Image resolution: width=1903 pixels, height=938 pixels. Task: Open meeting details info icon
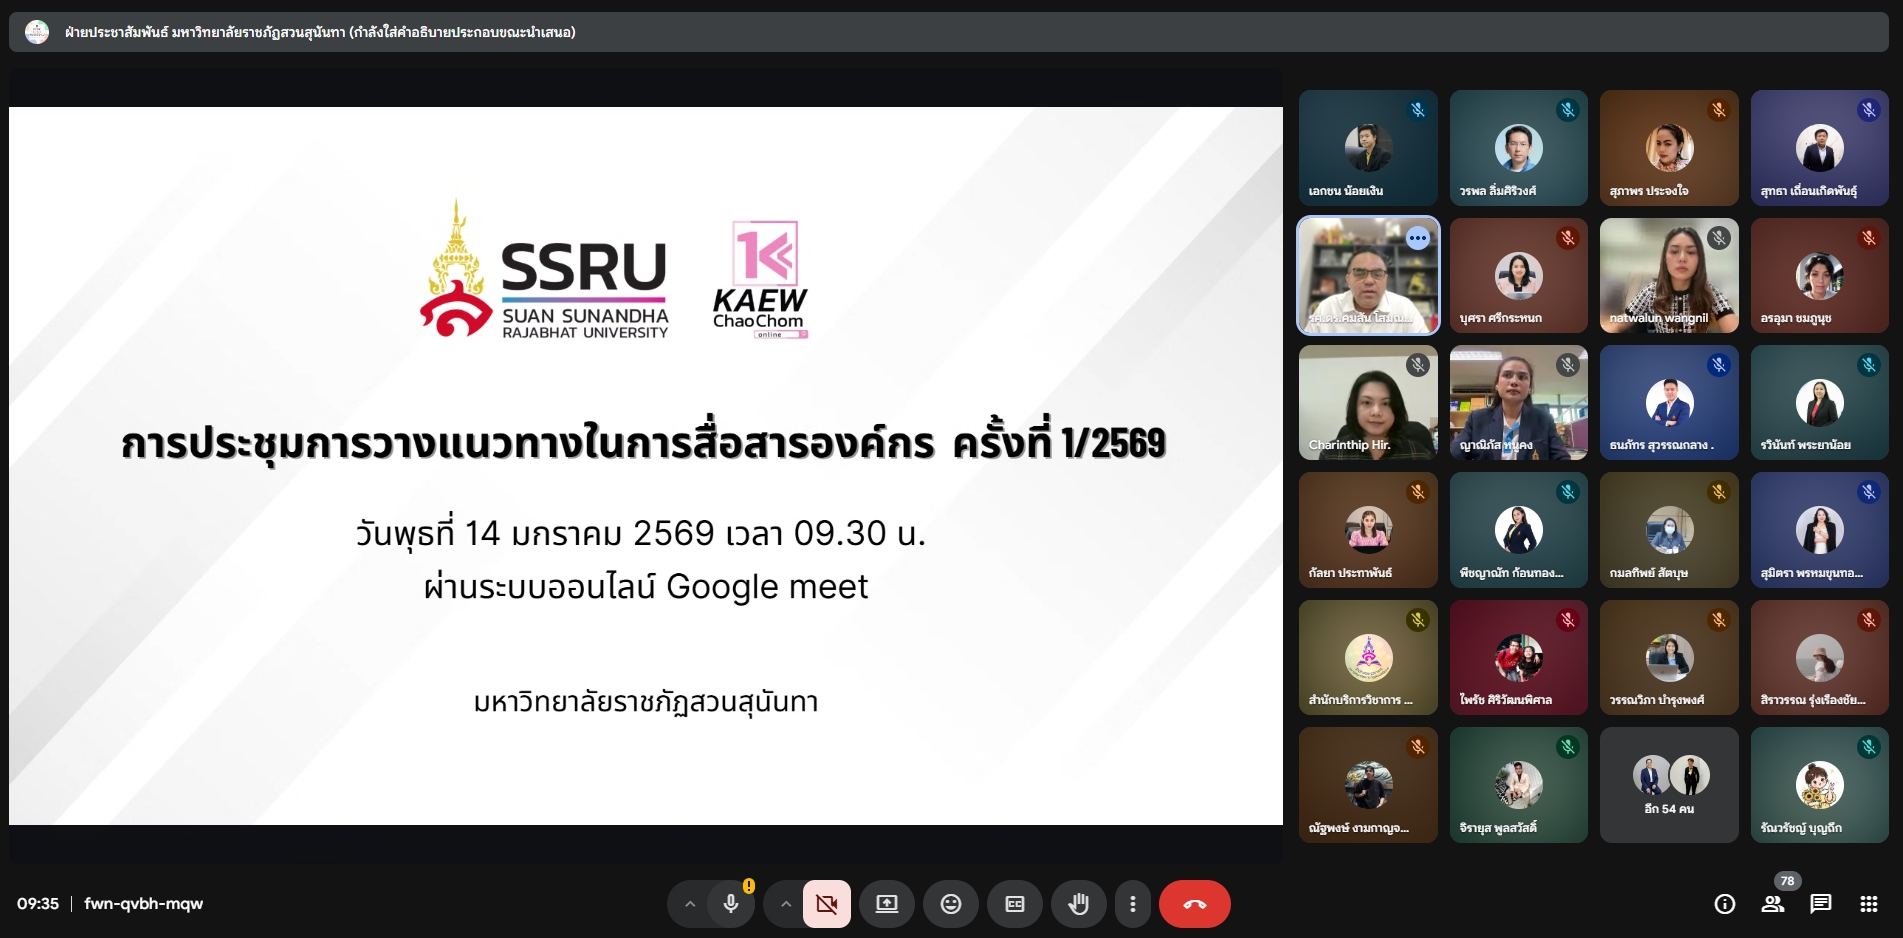(1724, 904)
